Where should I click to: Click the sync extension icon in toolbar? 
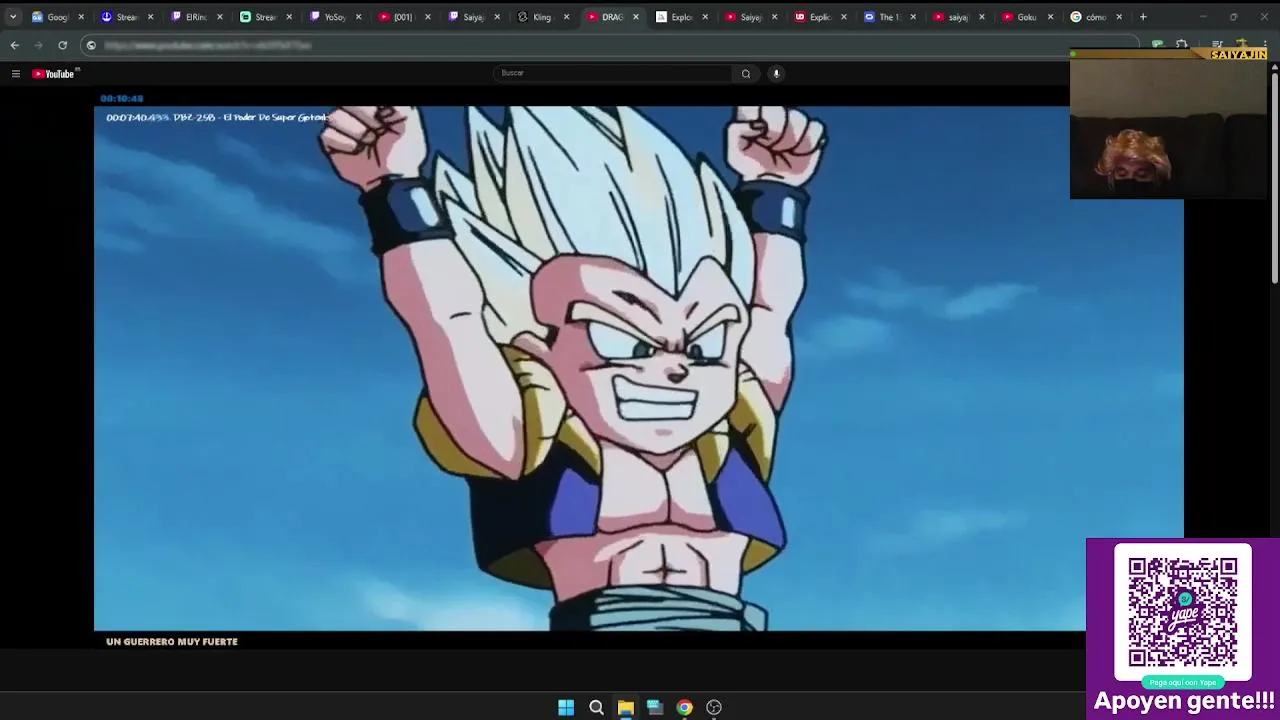1182,45
